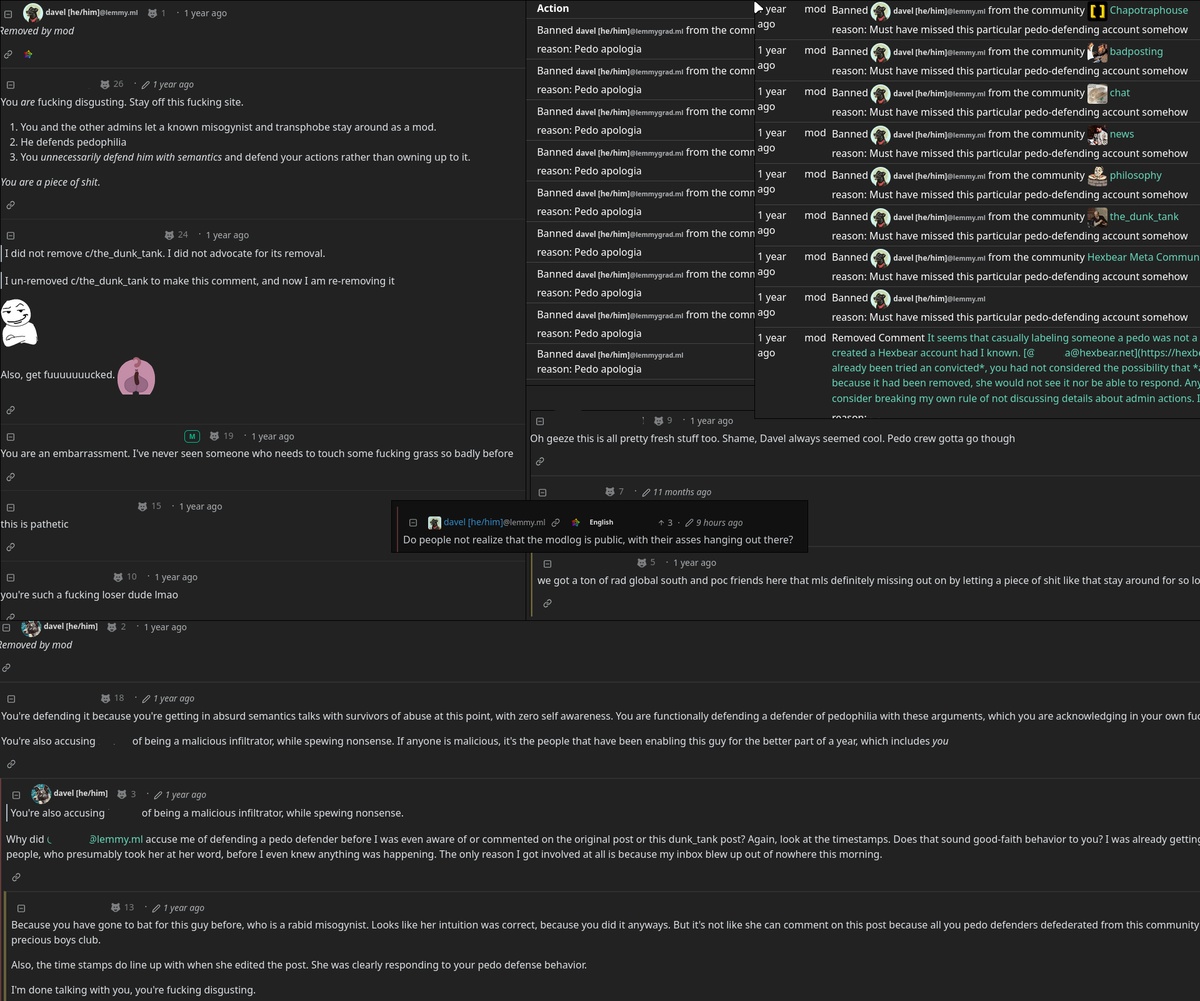Screen dimensions: 1200x1001
Task: Collapse the 'modlog is public' comment
Action: (x=413, y=522)
